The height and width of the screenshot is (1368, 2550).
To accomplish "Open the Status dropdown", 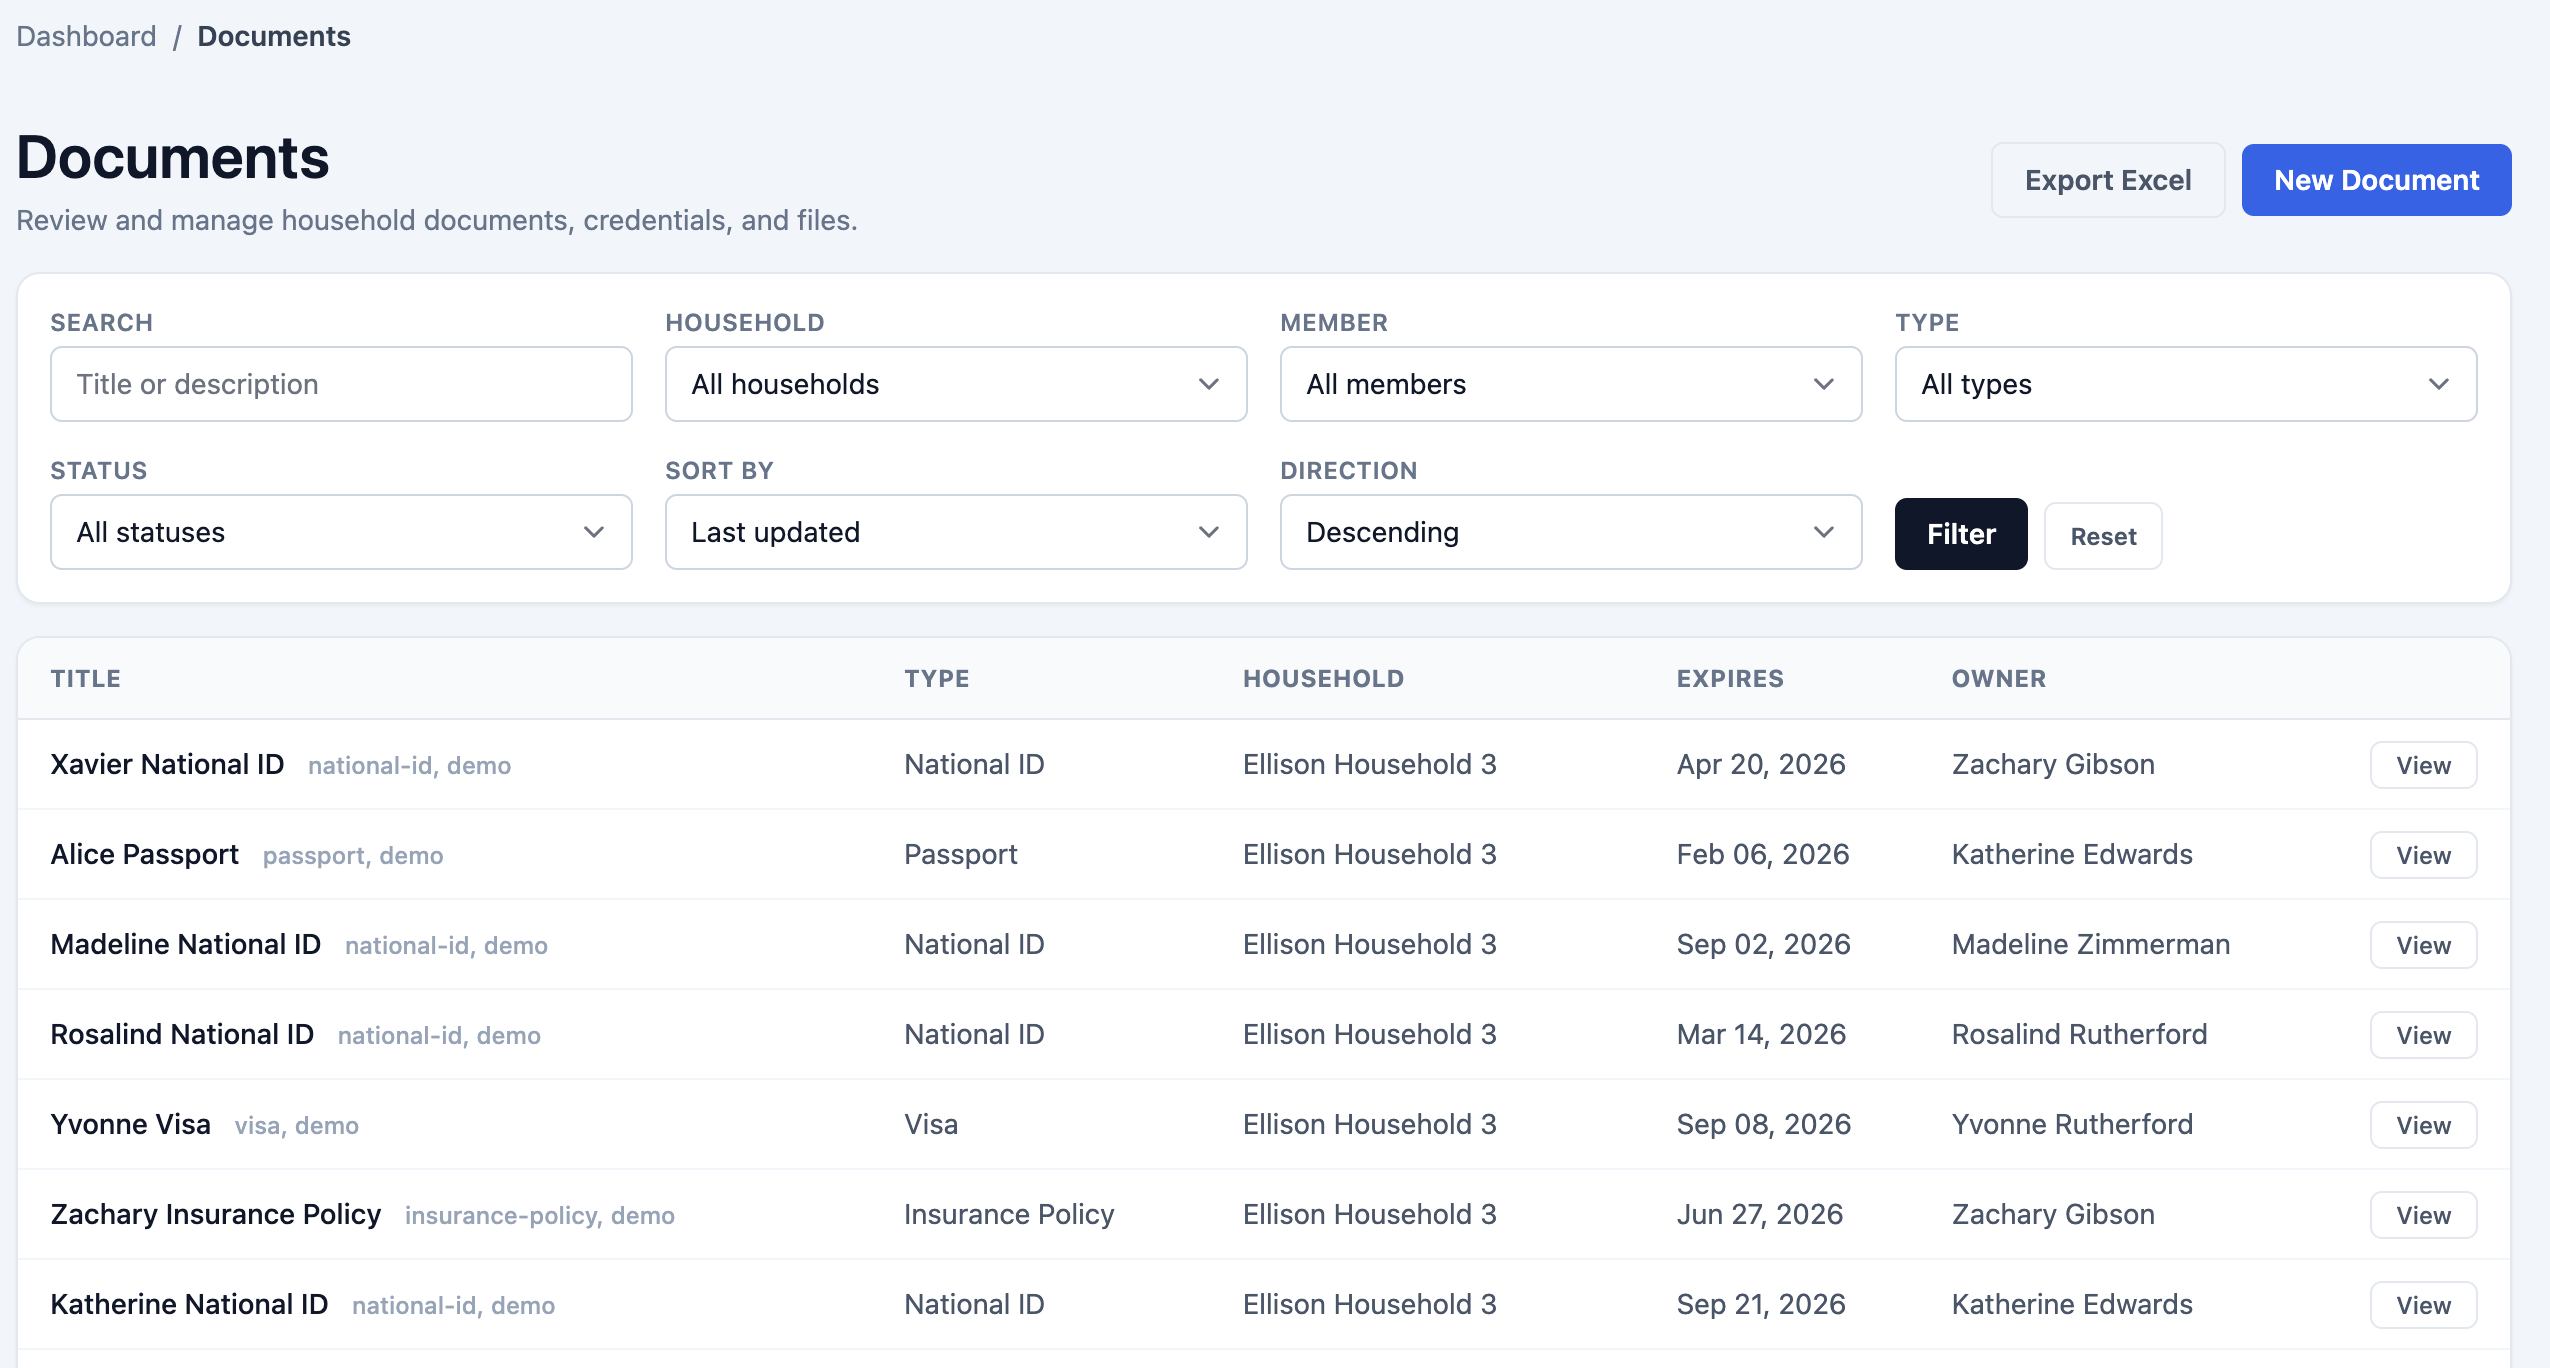I will pos(340,531).
